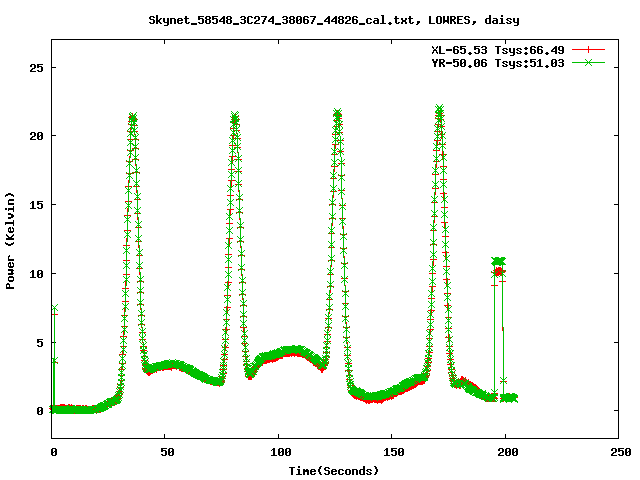Click the y-axis tick label 20
The height and width of the screenshot is (480, 640).
36,136
